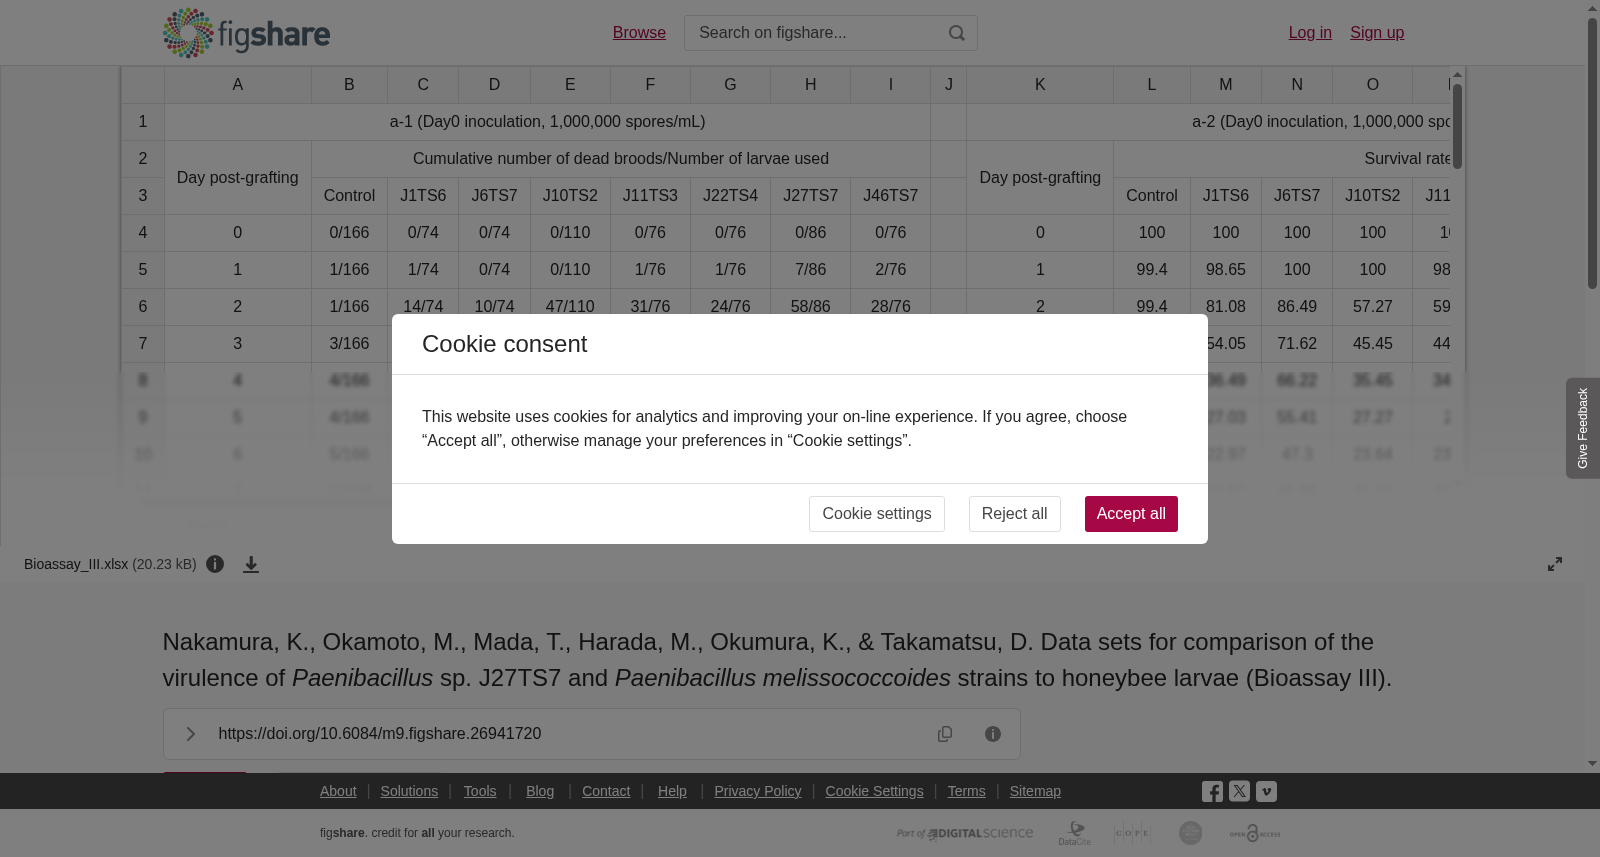Click the spreadsheet preview vertical scrollbar

[1458, 125]
